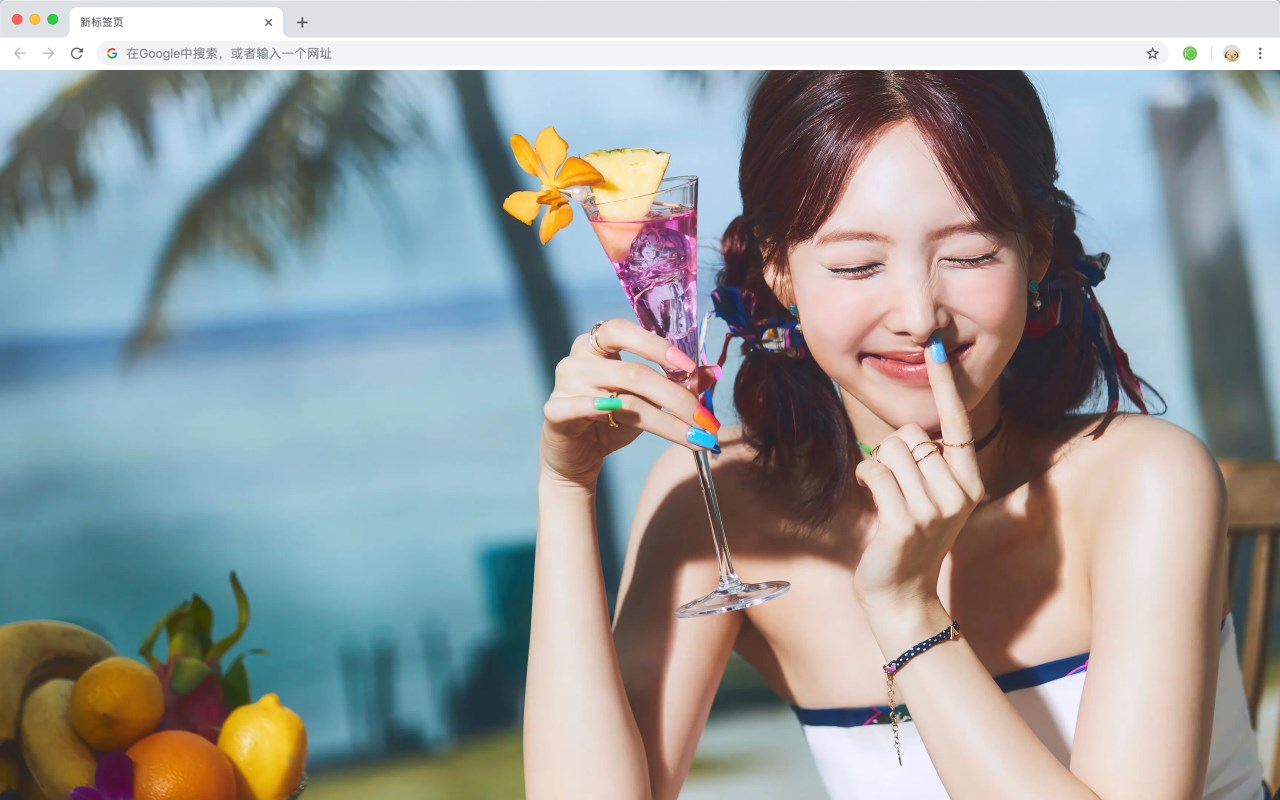The width and height of the screenshot is (1280, 800).
Task: Reload the page with the refresh icon
Action: 77,53
